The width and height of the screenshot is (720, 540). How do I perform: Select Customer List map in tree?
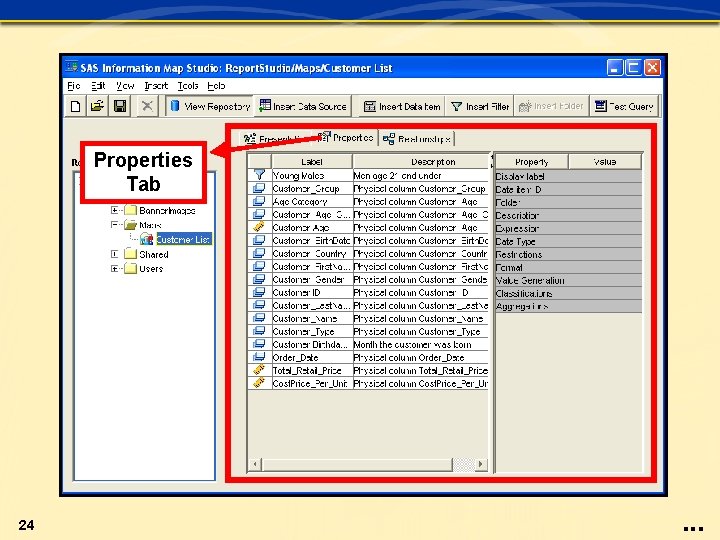coord(183,239)
